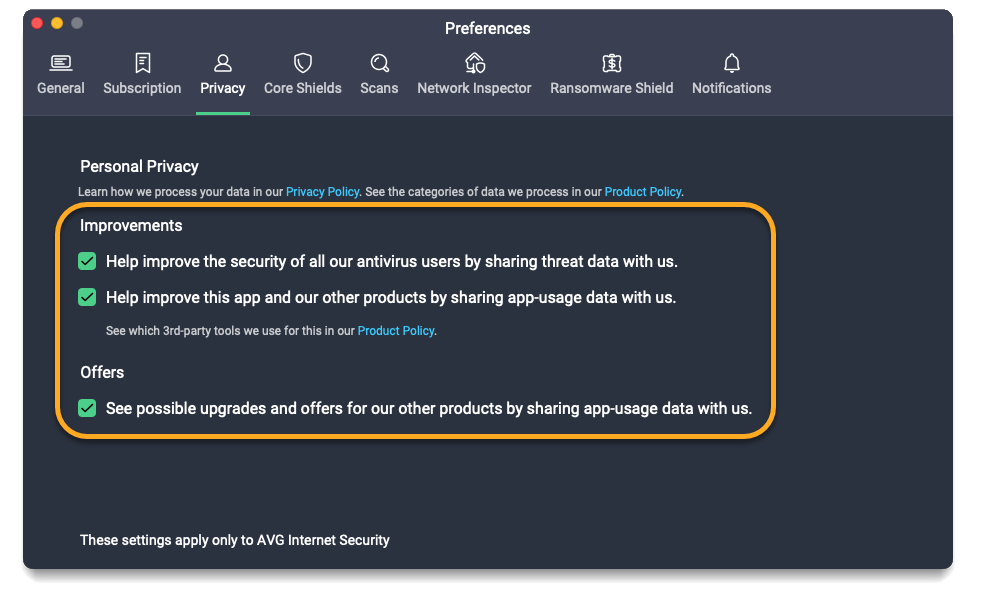The width and height of the screenshot is (981, 613).
Task: Open Scans using the magnifier icon
Action: coord(379,64)
